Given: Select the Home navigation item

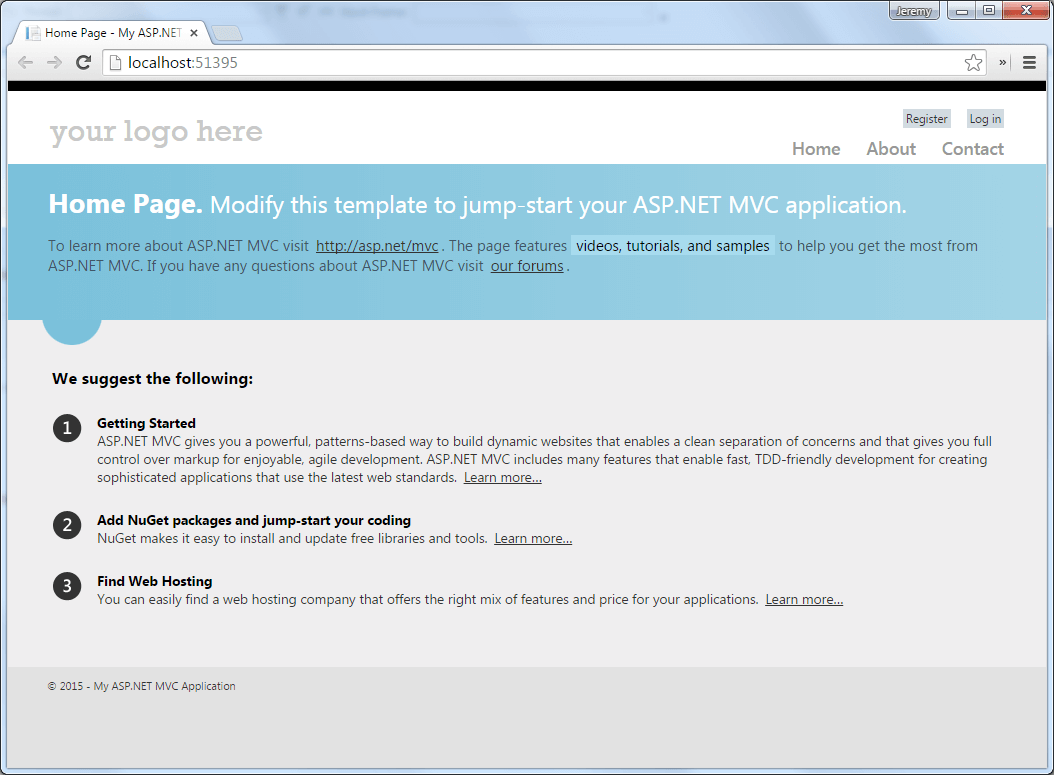Looking at the screenshot, I should [815, 148].
